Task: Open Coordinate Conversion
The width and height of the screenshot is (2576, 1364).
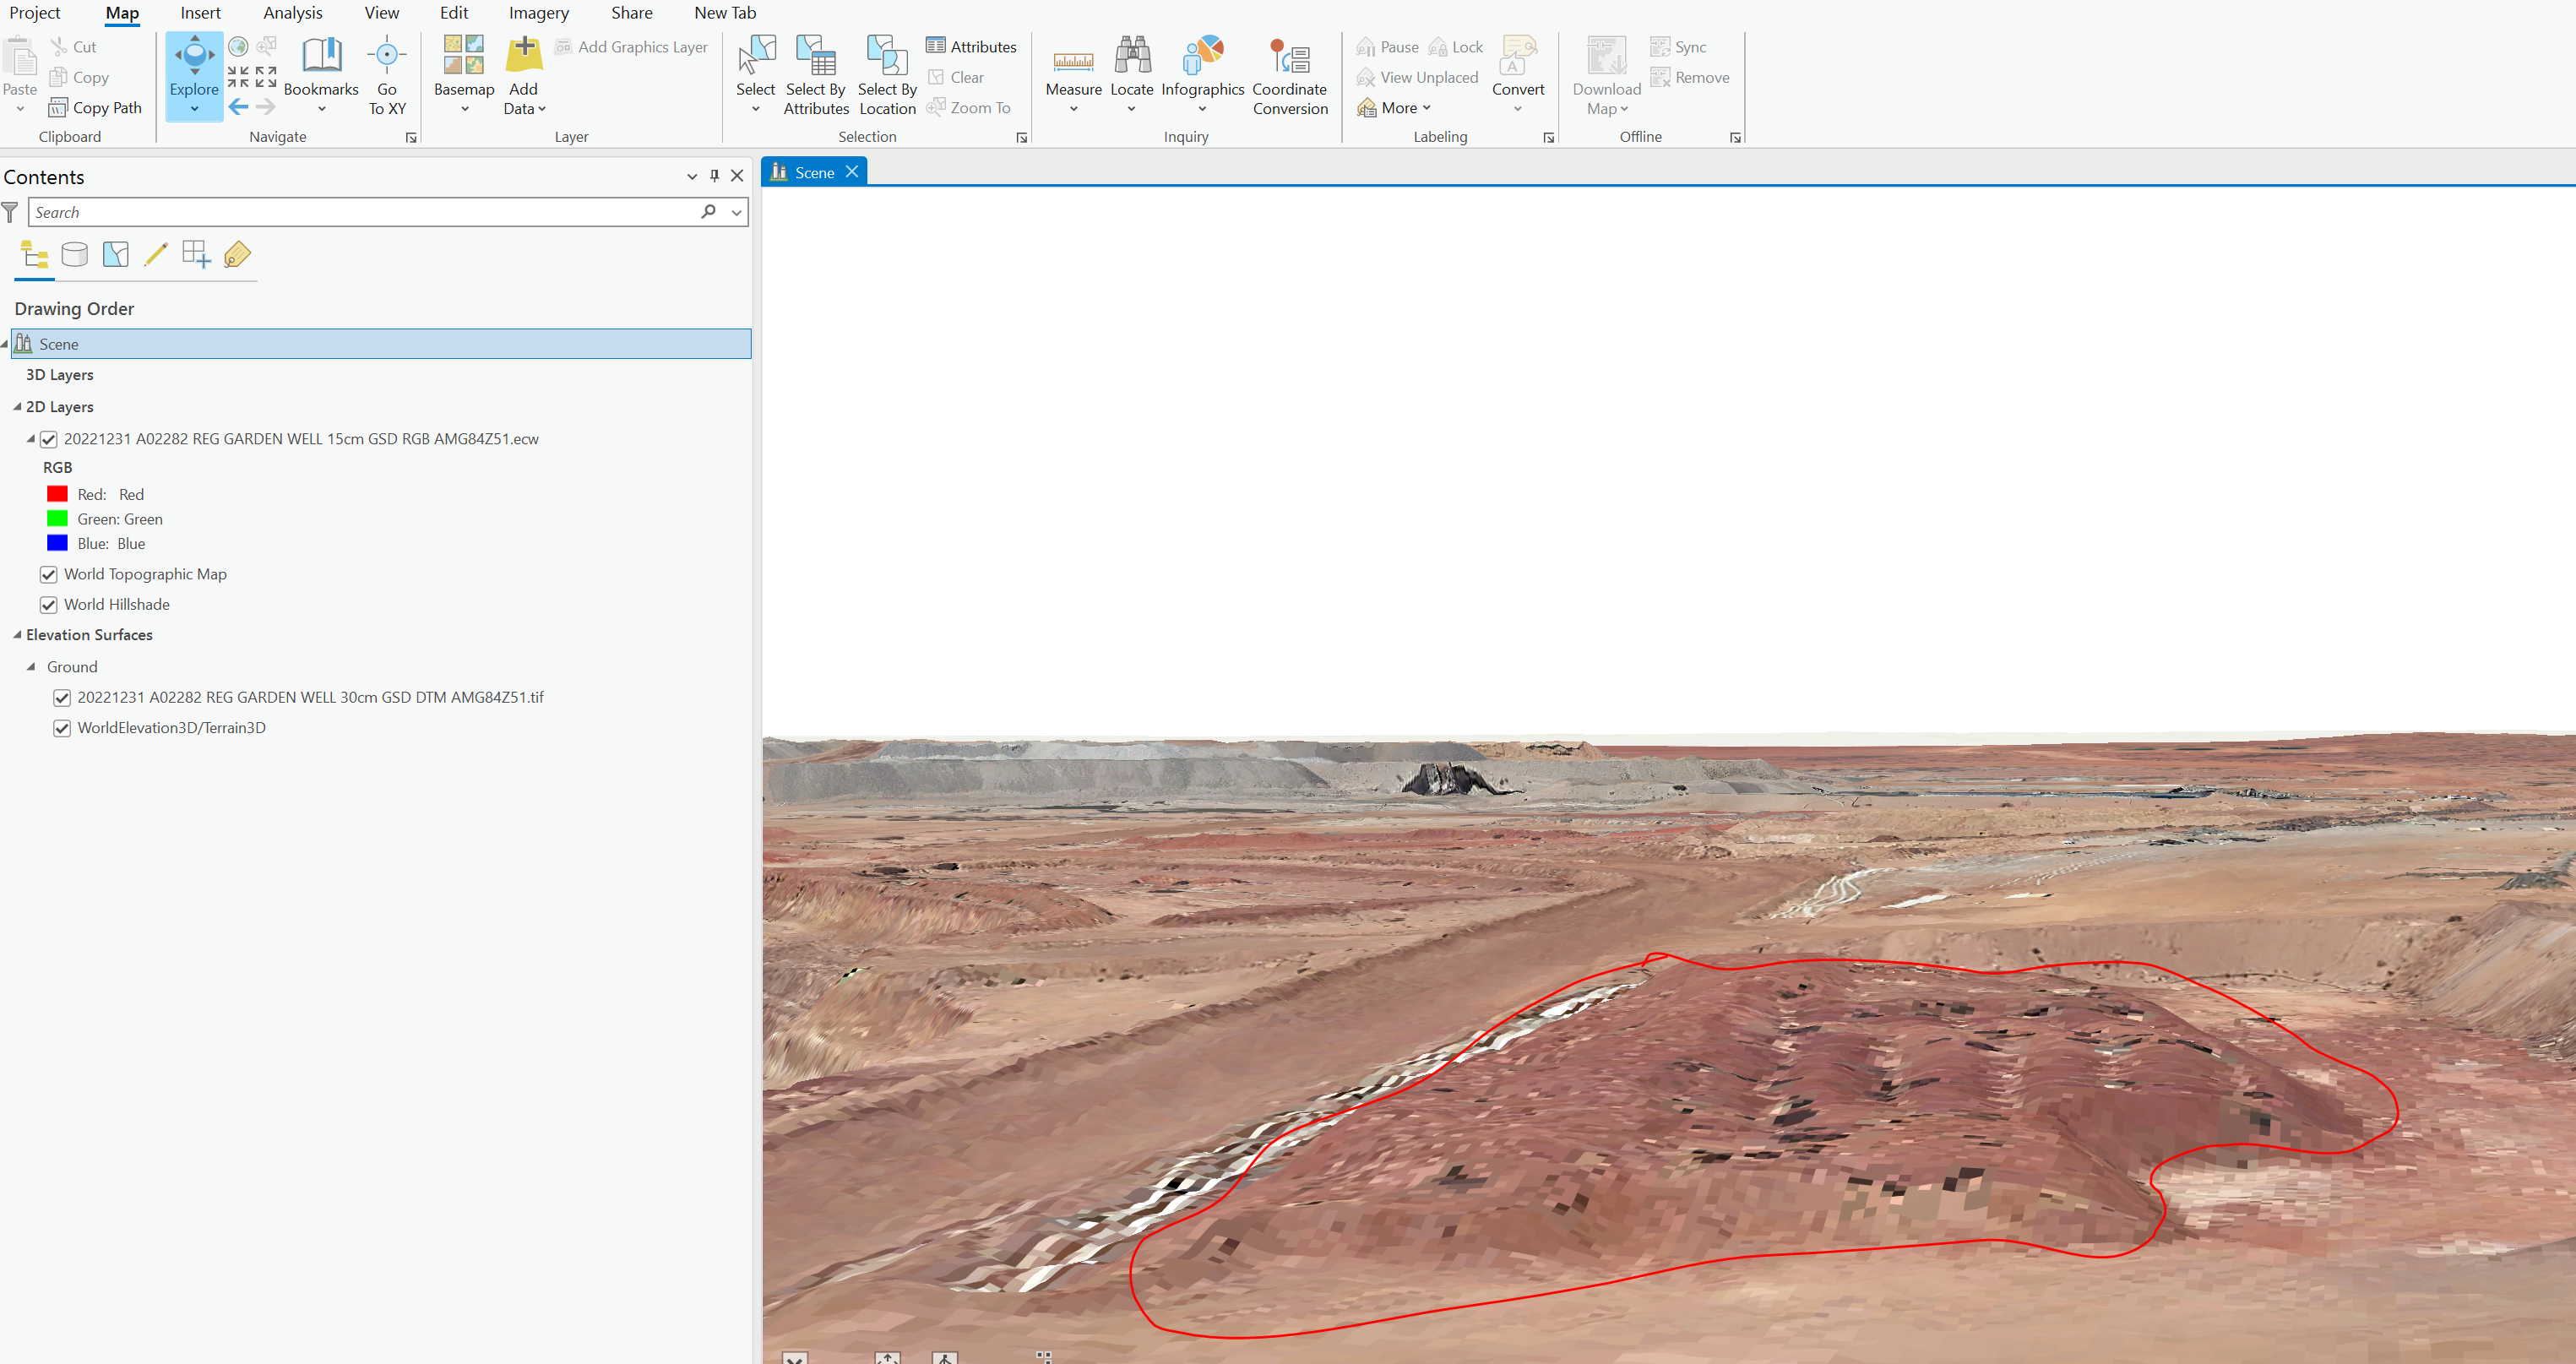Action: pyautogui.click(x=1290, y=75)
